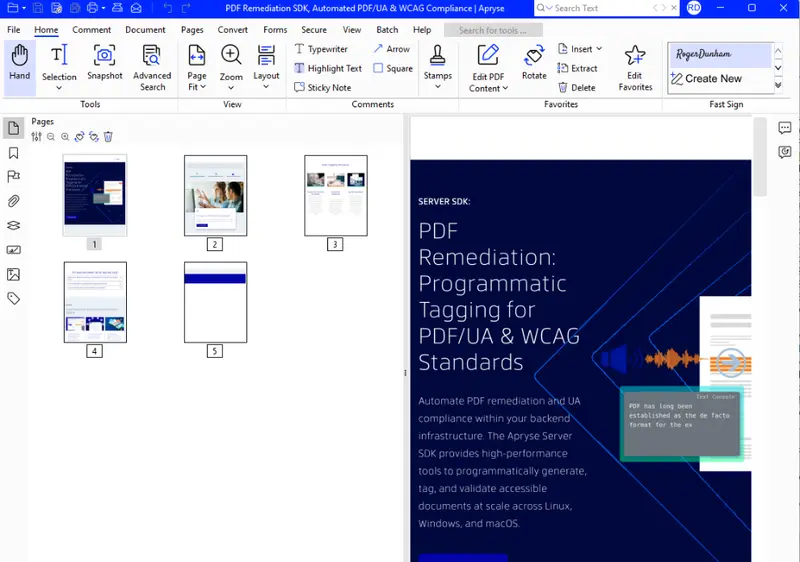Open page thumbnail options sliders icon
The width and height of the screenshot is (800, 562).
(36, 137)
